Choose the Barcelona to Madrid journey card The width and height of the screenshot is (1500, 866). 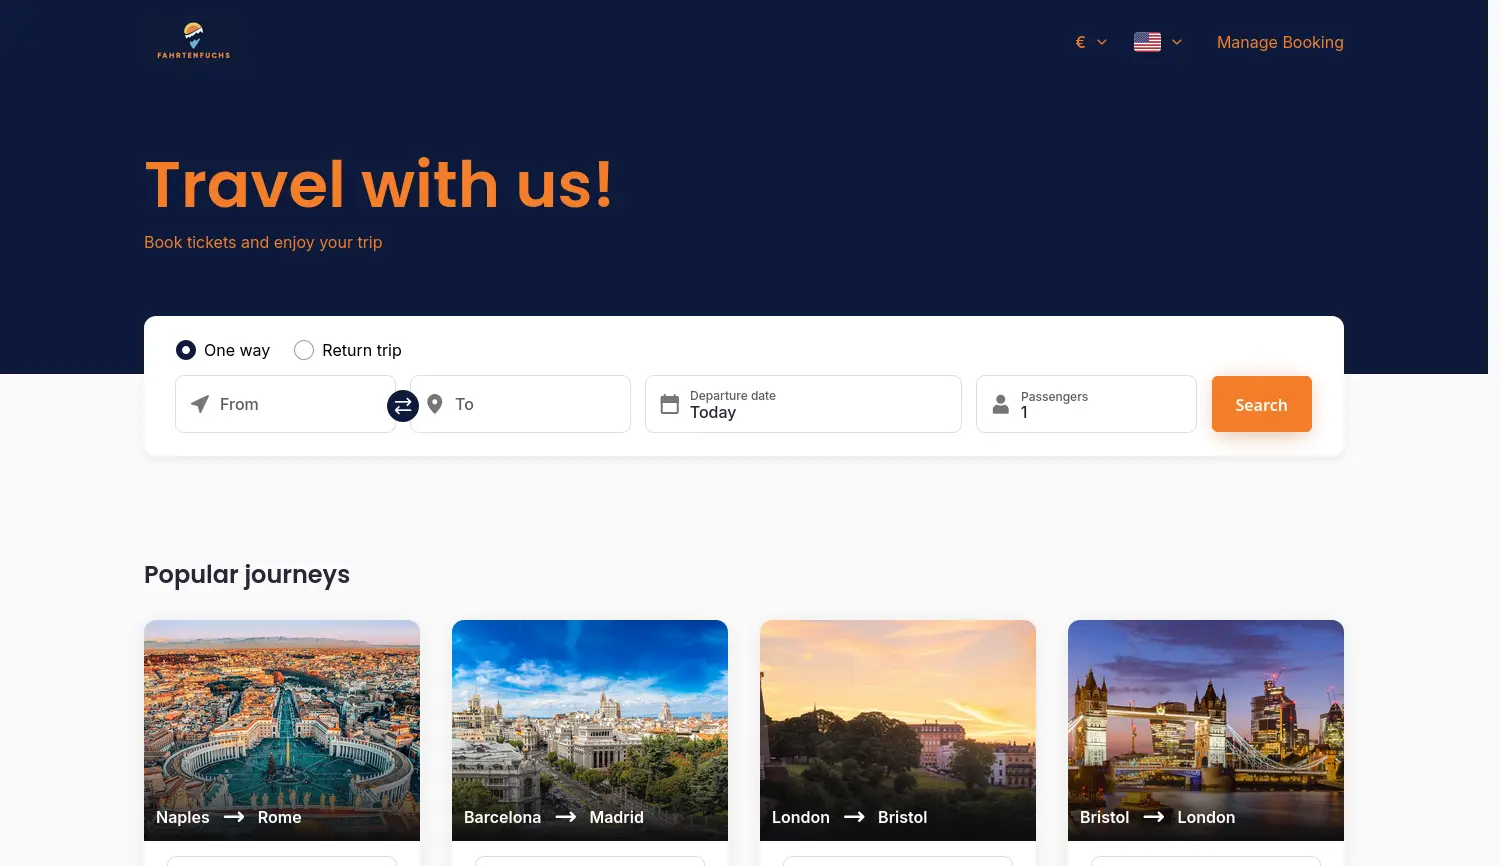click(x=590, y=730)
